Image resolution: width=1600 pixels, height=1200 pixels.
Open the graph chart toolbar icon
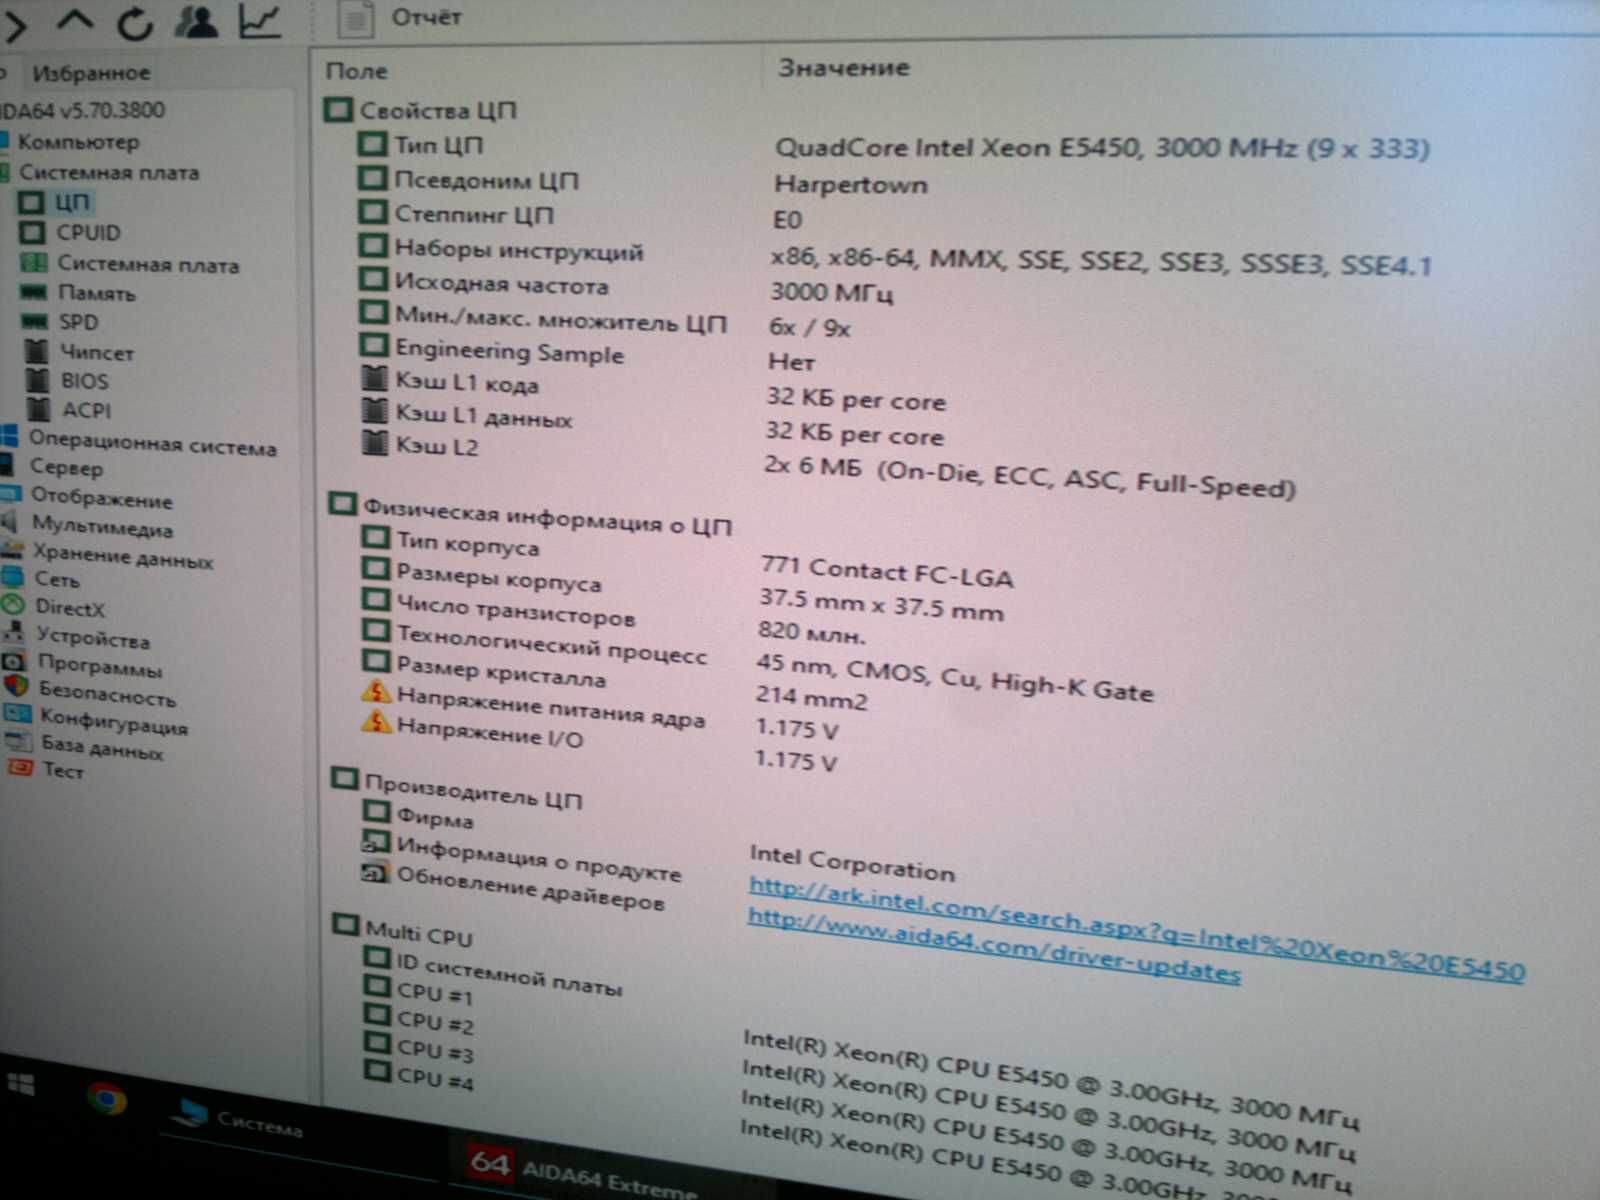click(x=260, y=20)
